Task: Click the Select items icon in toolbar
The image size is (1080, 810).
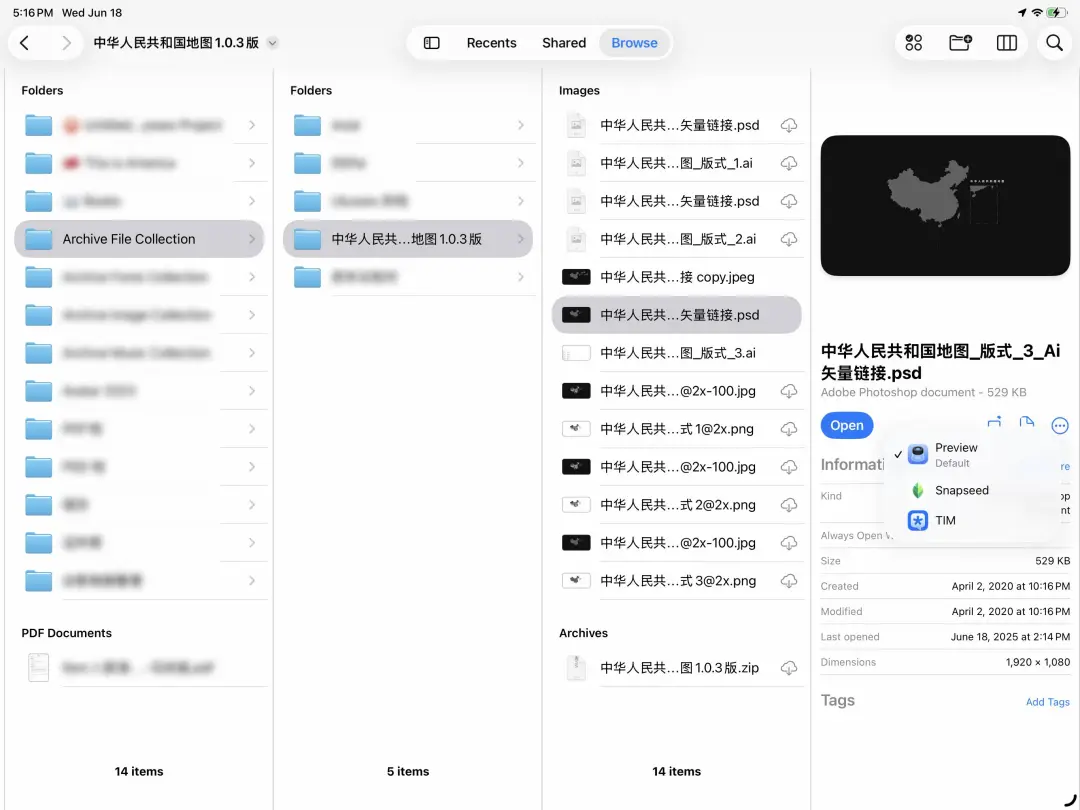Action: [x=913, y=43]
